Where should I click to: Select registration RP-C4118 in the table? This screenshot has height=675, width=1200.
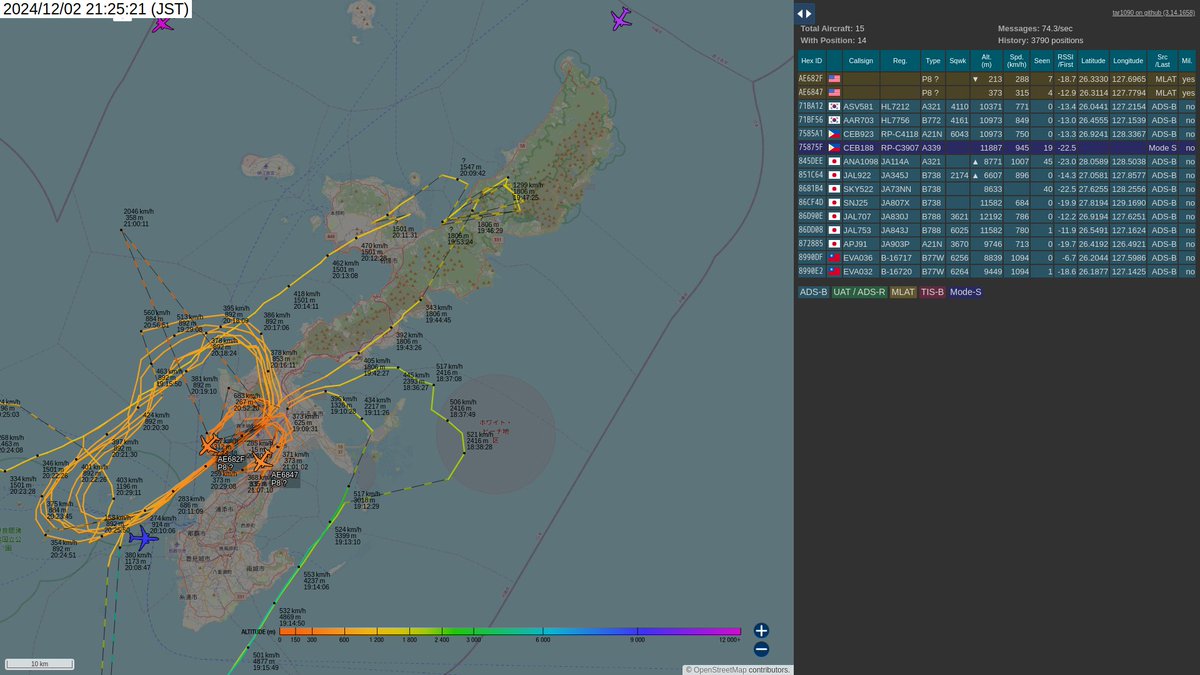coord(899,133)
